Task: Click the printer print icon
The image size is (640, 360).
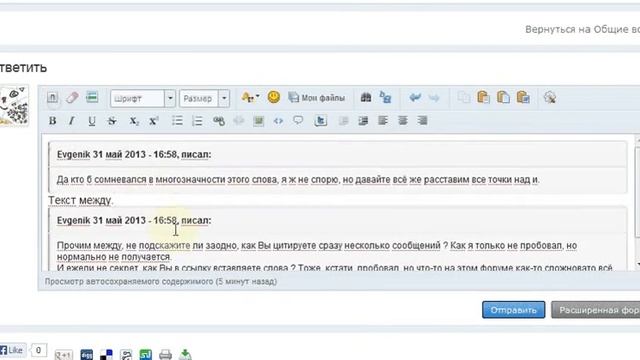Action: tap(165, 355)
